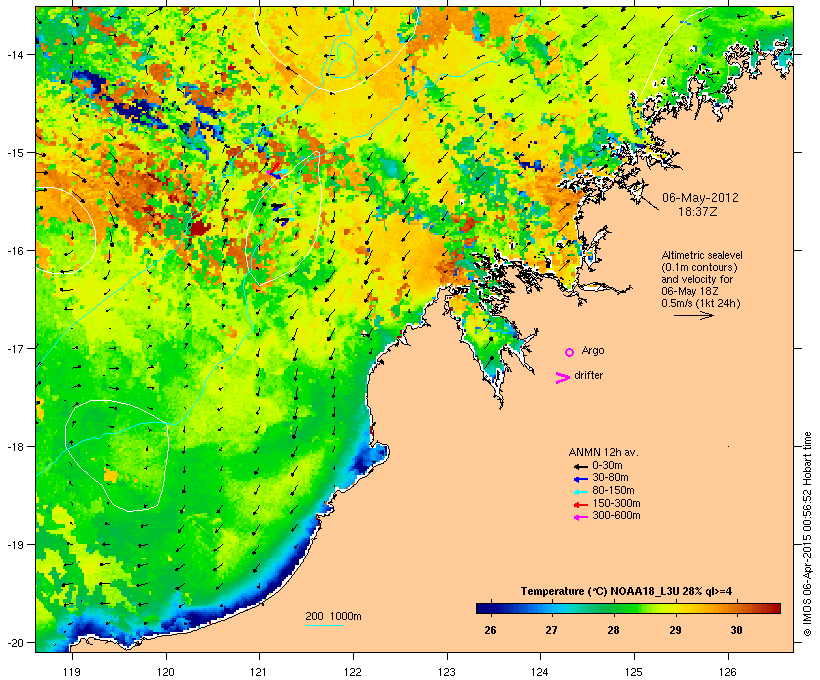Click the '06-May-2012' date label
820x680 pixels.
700,198
